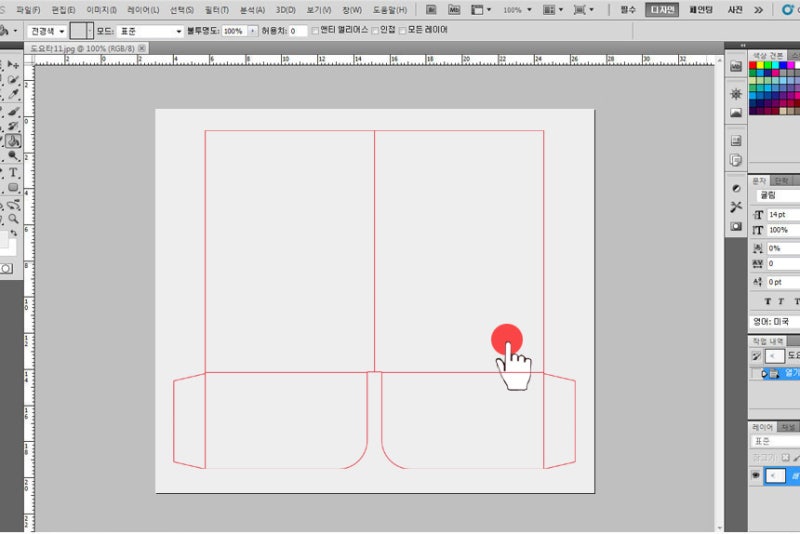Click the font size icon
Image resolution: width=800 pixels, height=534 pixels.
point(758,215)
